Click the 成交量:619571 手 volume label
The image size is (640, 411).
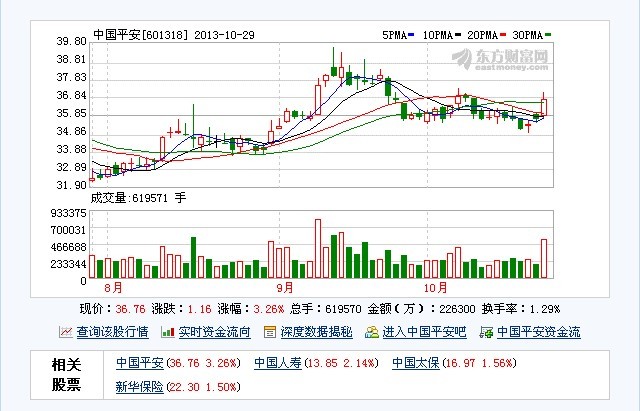tap(138, 198)
